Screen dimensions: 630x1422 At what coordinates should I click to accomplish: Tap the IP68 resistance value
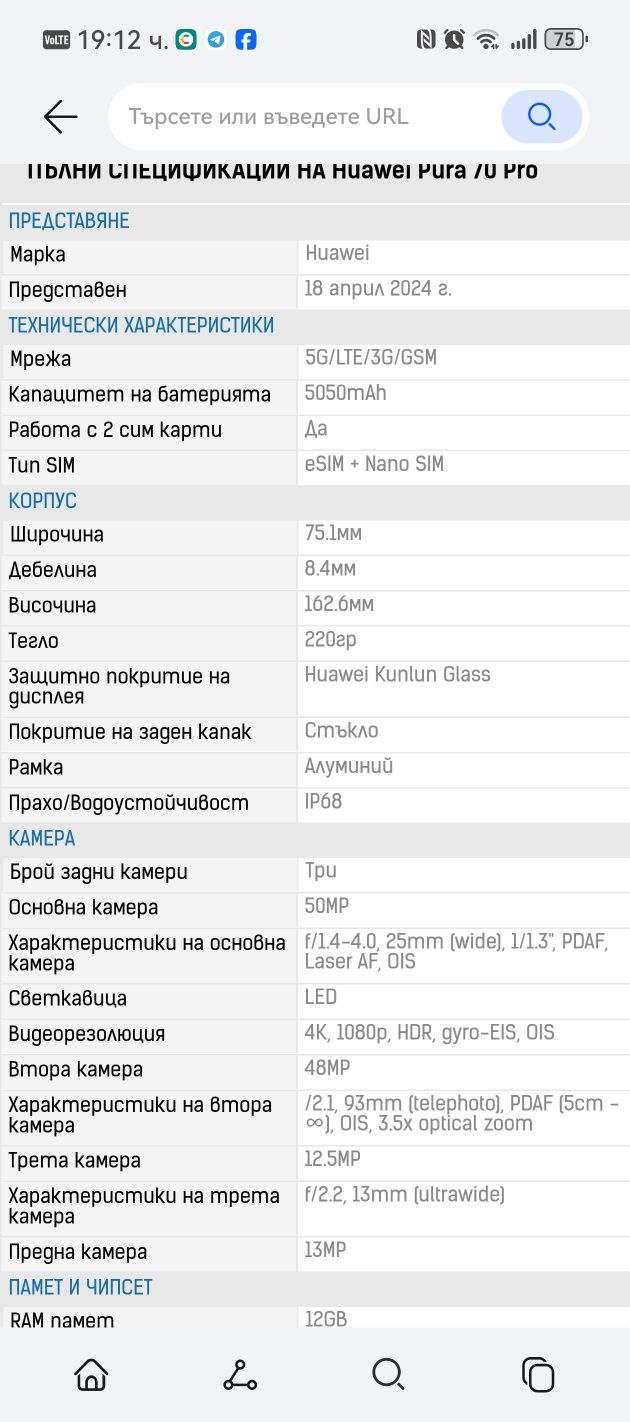tap(324, 802)
